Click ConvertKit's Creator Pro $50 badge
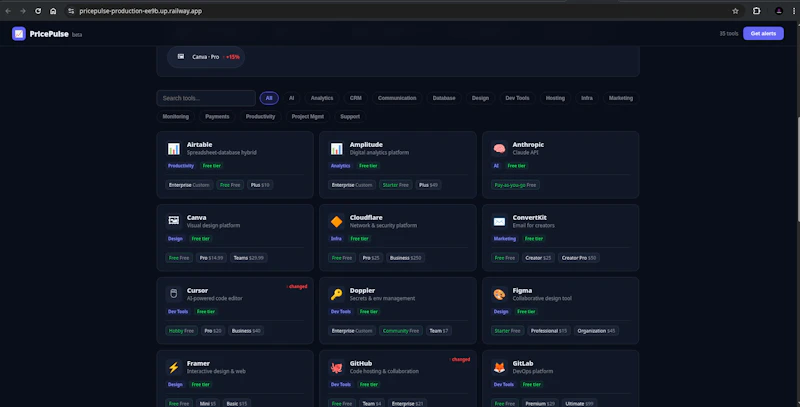 579,258
